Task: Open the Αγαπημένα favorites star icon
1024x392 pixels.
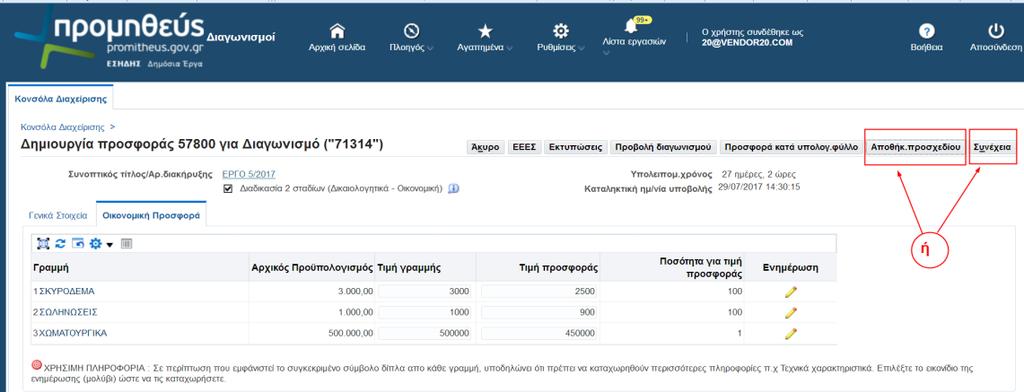Action: click(x=485, y=31)
